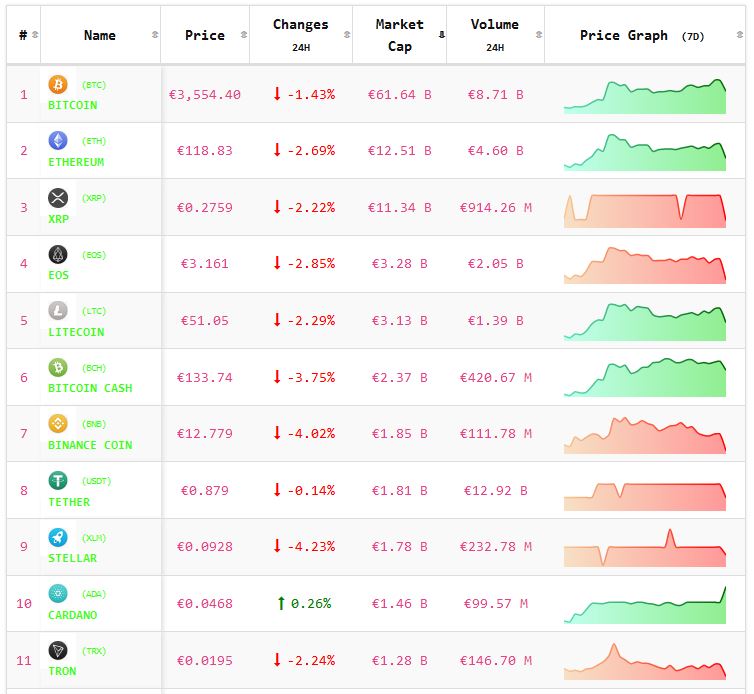The width and height of the screenshot is (754, 694).
Task: Click the Stellar rocket logo icon
Action: tap(58, 537)
